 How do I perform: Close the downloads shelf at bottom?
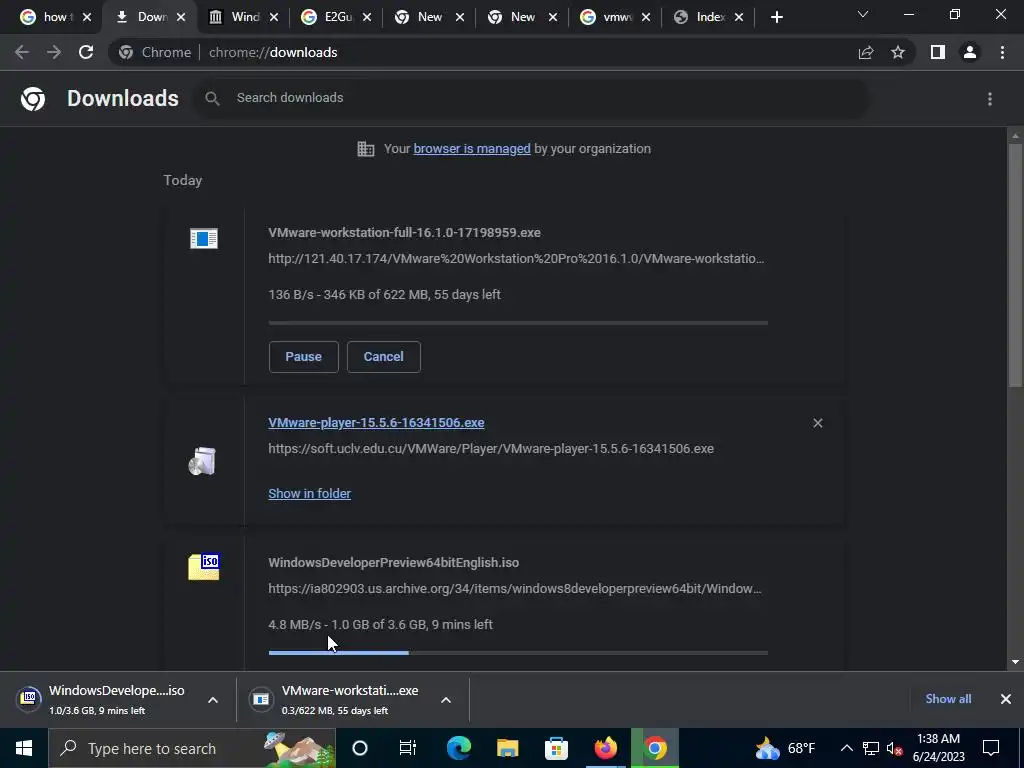1006,699
